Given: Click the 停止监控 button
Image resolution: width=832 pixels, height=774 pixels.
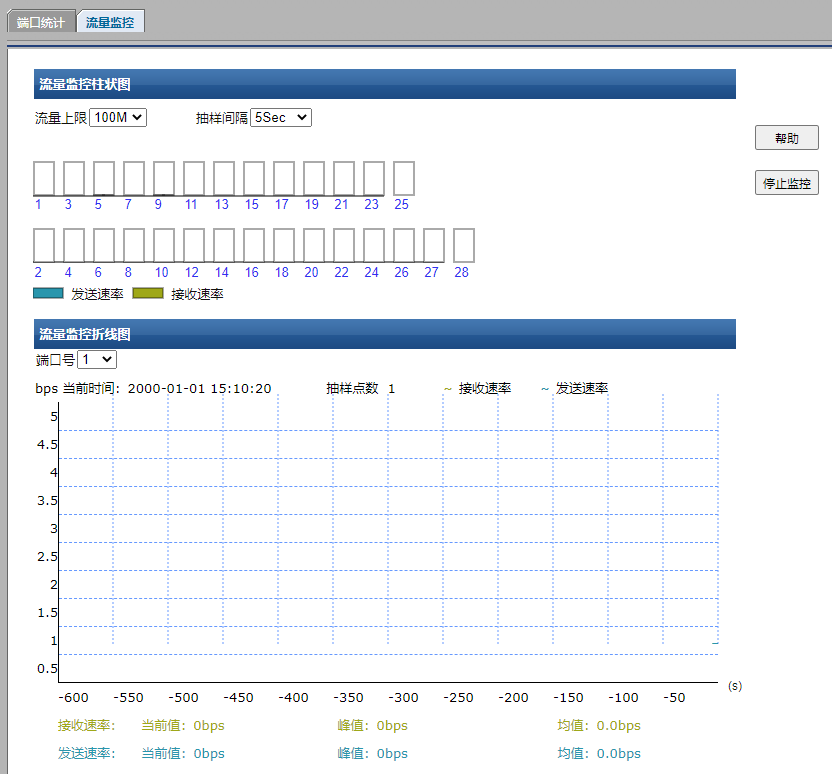Looking at the screenshot, I should pyautogui.click(x=786, y=183).
